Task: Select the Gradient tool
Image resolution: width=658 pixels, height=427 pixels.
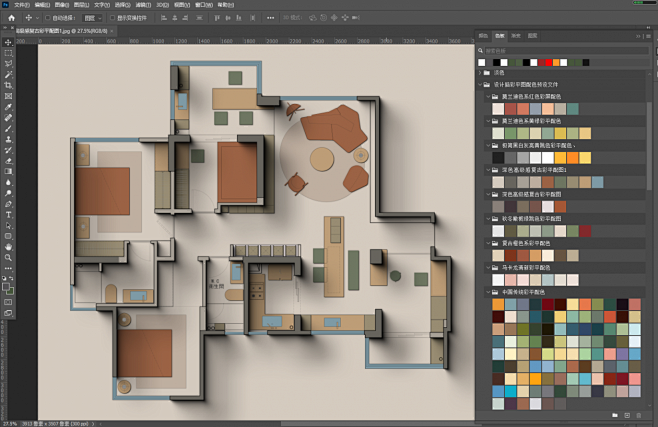Action: pos(8,172)
